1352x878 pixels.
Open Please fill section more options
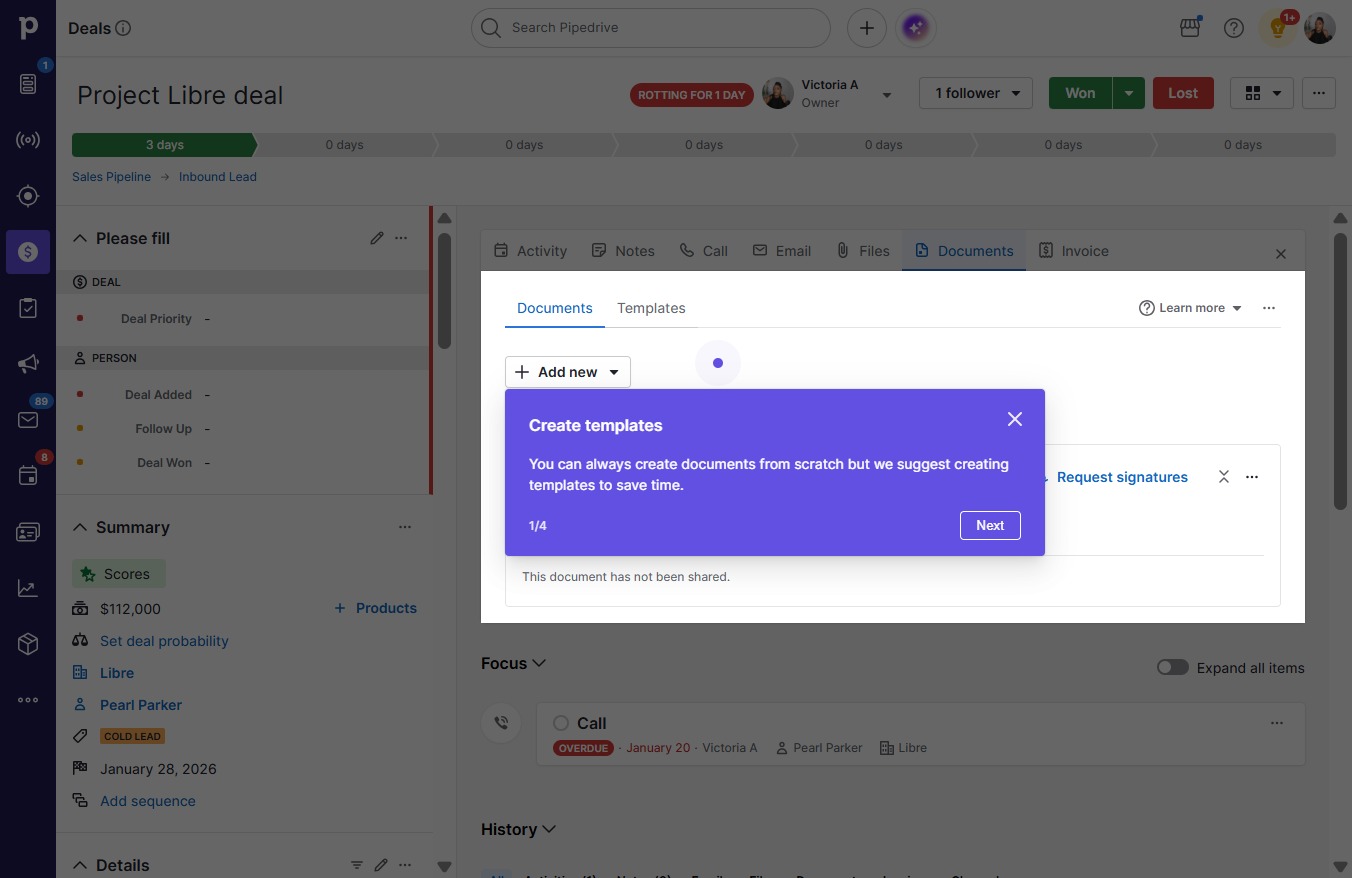point(401,238)
